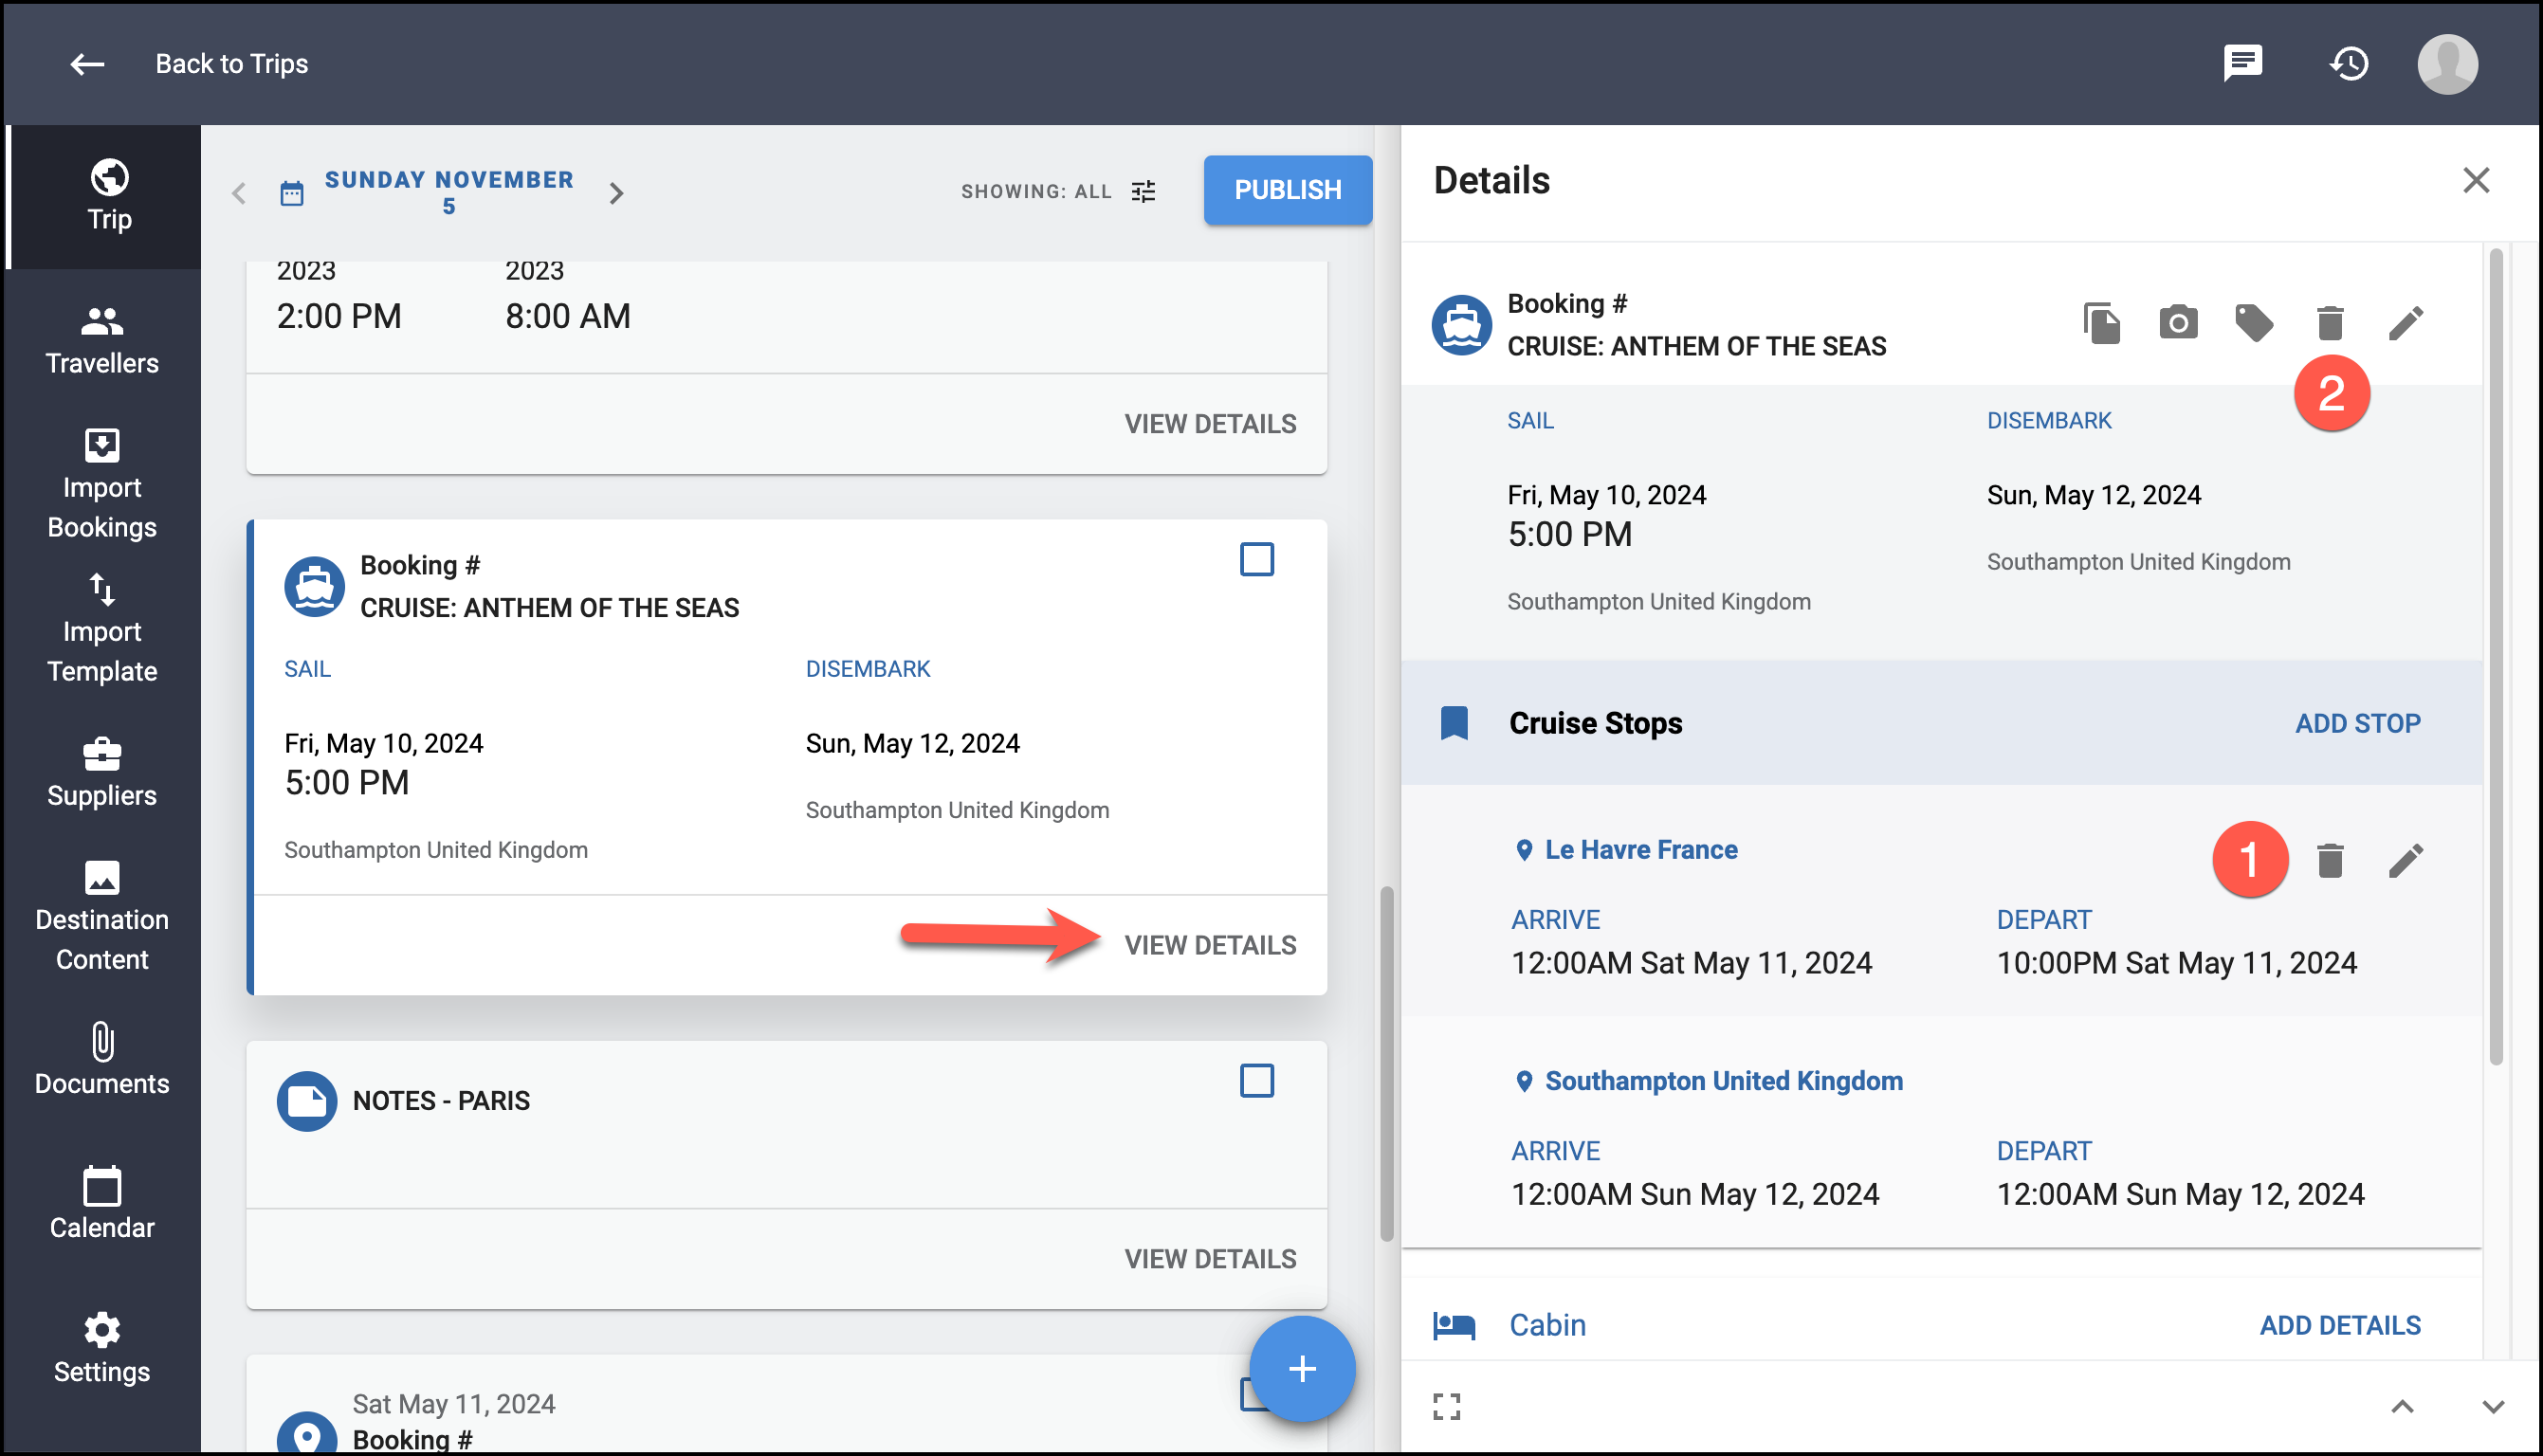Click the camera photo icon for cruise

[x=2177, y=323]
